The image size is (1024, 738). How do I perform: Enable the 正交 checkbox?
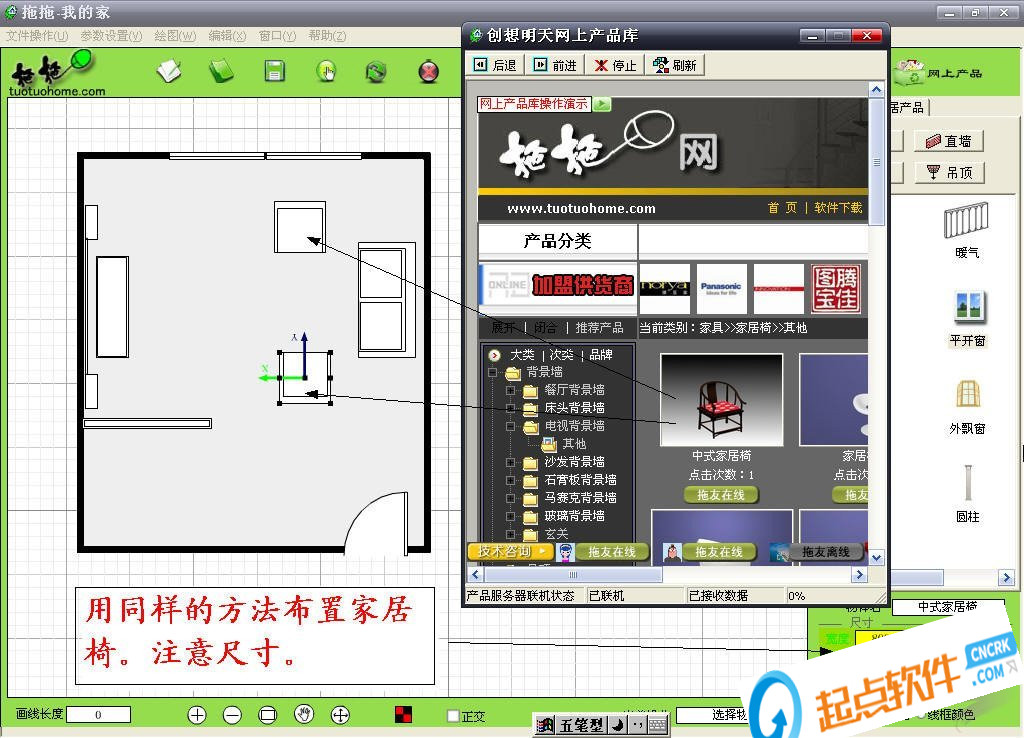pos(453,716)
